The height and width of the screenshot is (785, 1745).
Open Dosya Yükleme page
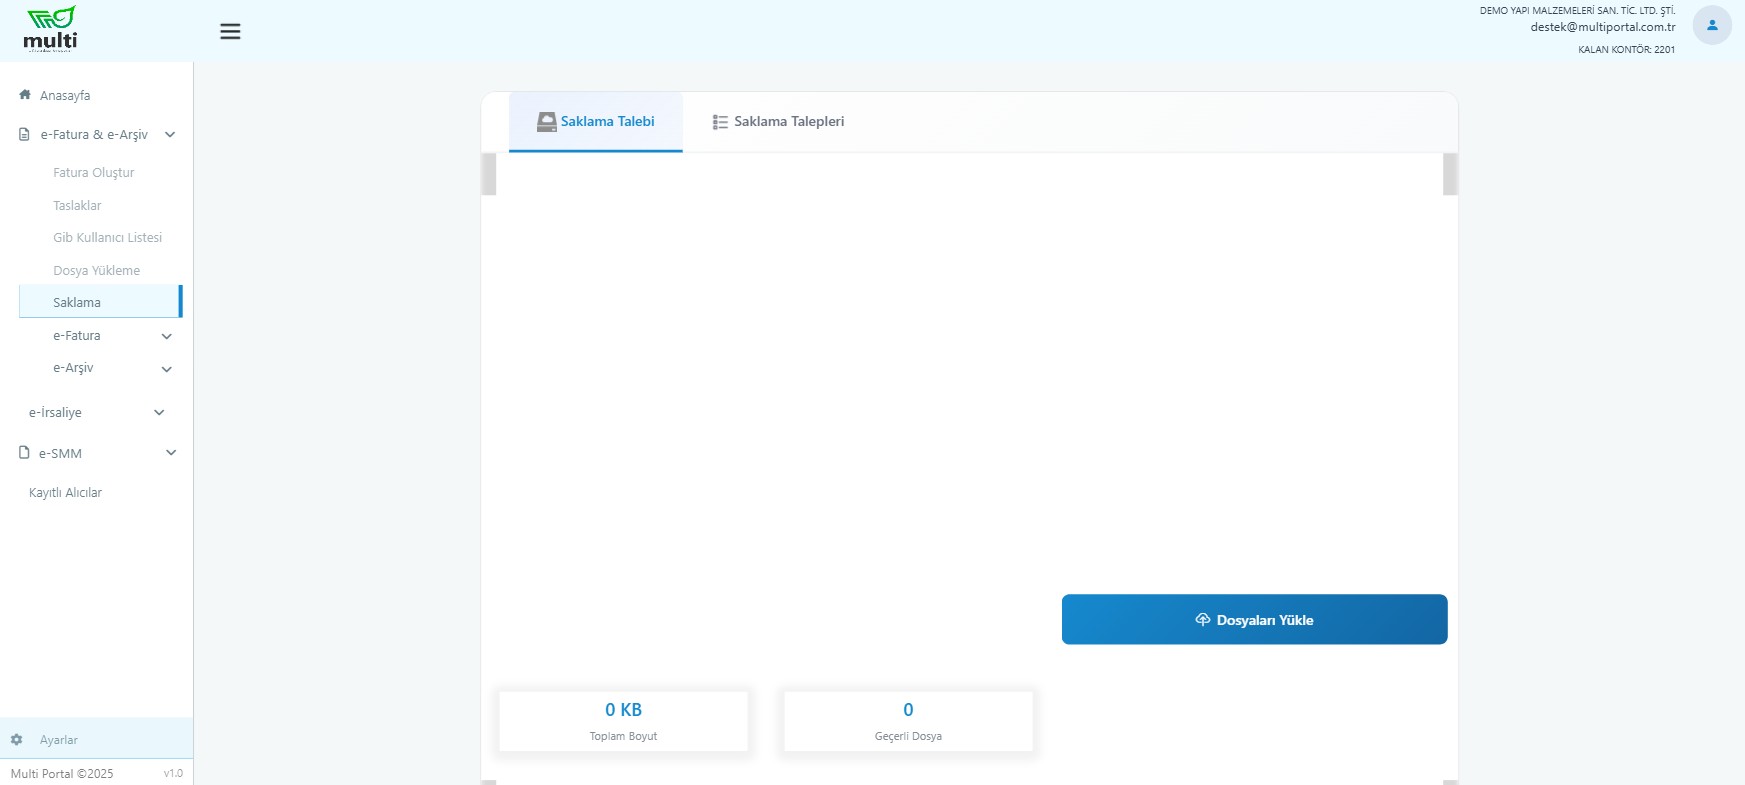[96, 270]
